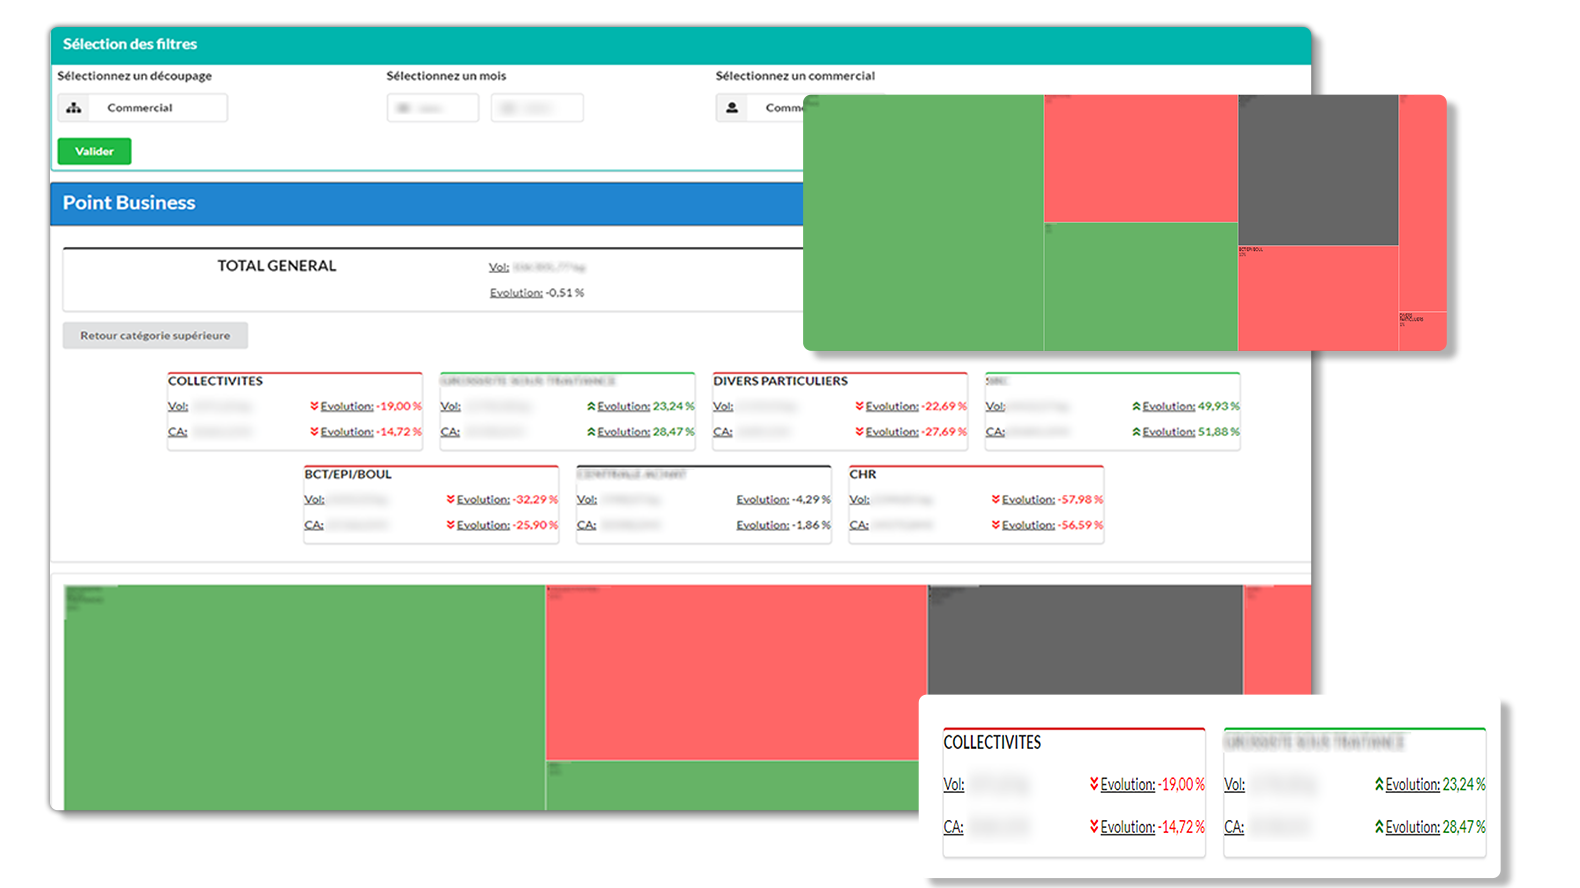Screen dimensions: 1580x888
Task: Click red down-arrow icon beside -27,69 %
Action: tap(859, 432)
